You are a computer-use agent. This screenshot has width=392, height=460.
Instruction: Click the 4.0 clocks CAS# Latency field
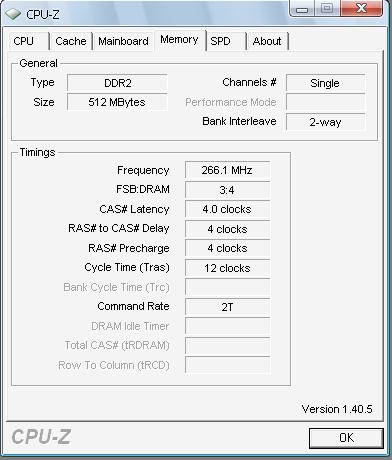227,209
